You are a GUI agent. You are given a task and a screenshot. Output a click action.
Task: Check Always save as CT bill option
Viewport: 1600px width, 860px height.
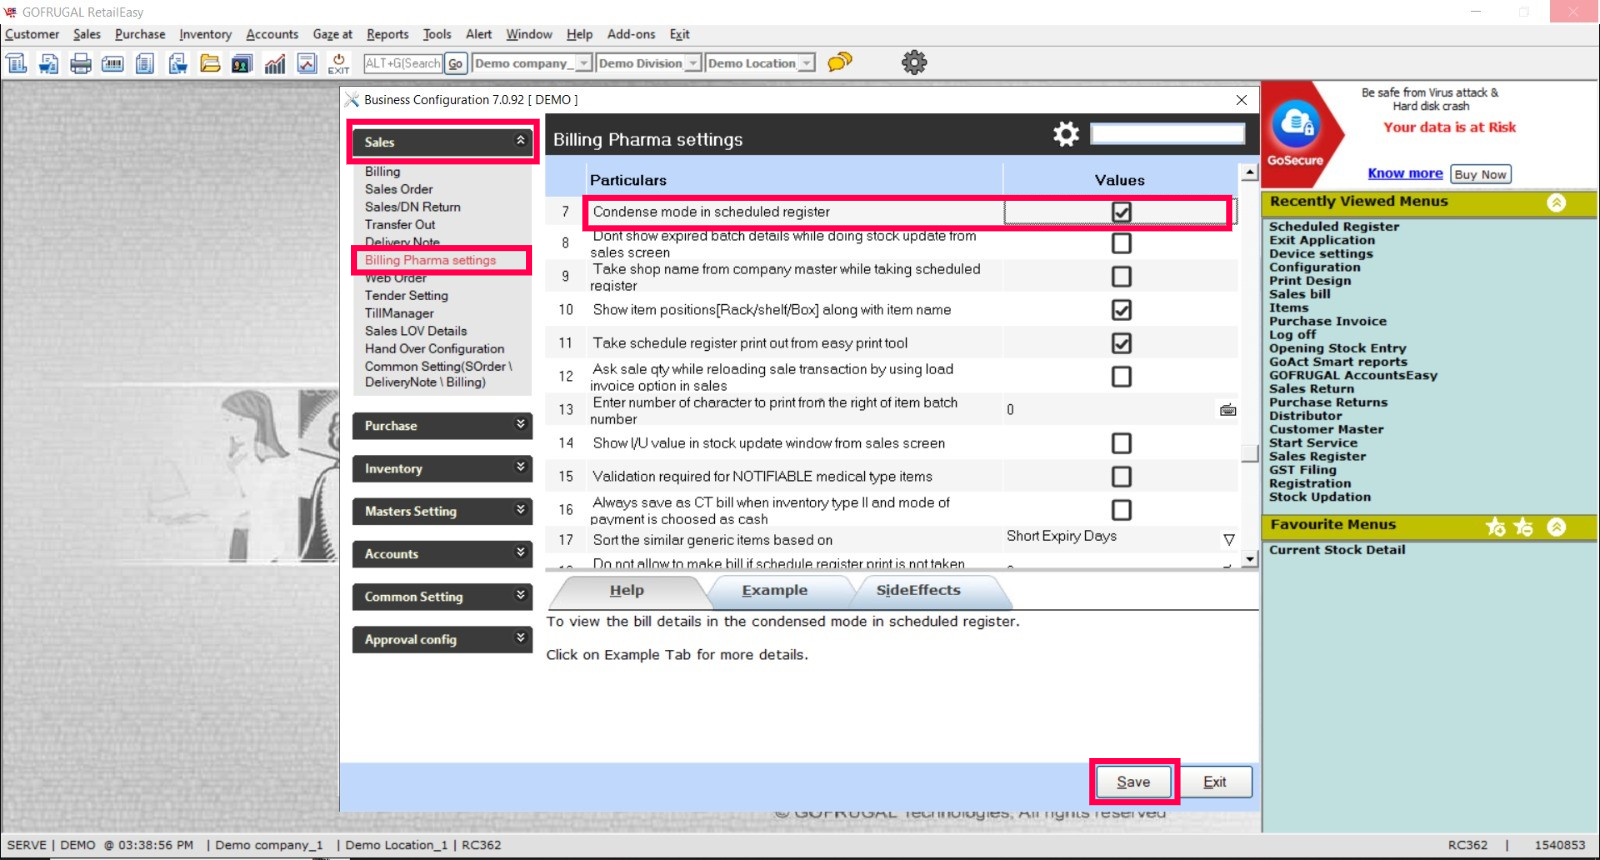click(x=1122, y=510)
